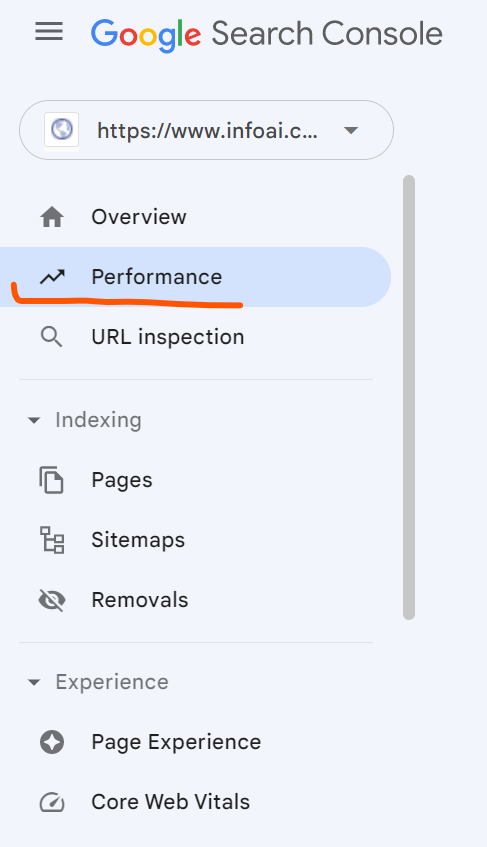This screenshot has height=847, width=487.
Task: Click the https://www.infoai.c... property field
Action: click(206, 130)
